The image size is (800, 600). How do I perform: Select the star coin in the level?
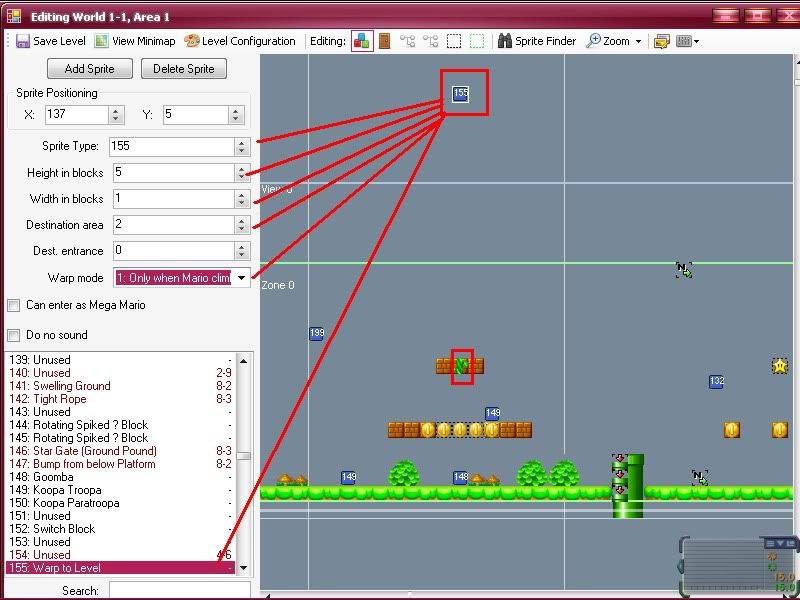(x=780, y=366)
